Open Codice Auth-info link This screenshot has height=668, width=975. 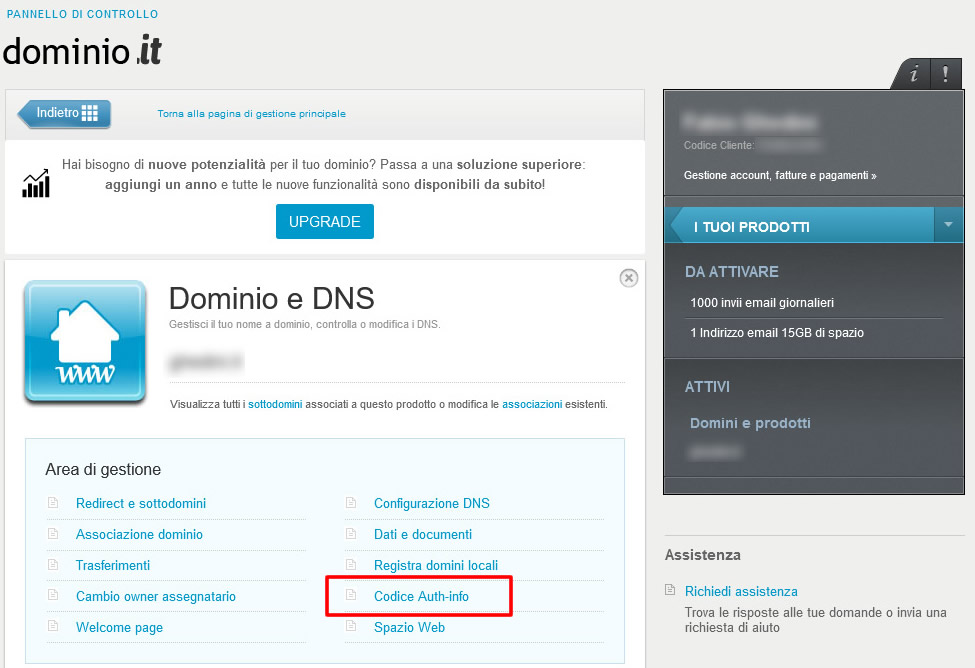(421, 596)
